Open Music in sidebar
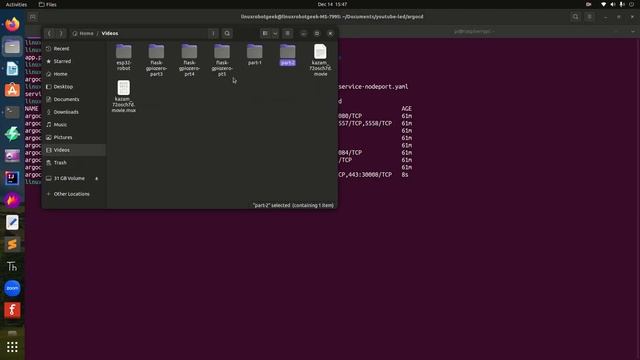Image resolution: width=640 pixels, height=360 pixels. point(74,124)
